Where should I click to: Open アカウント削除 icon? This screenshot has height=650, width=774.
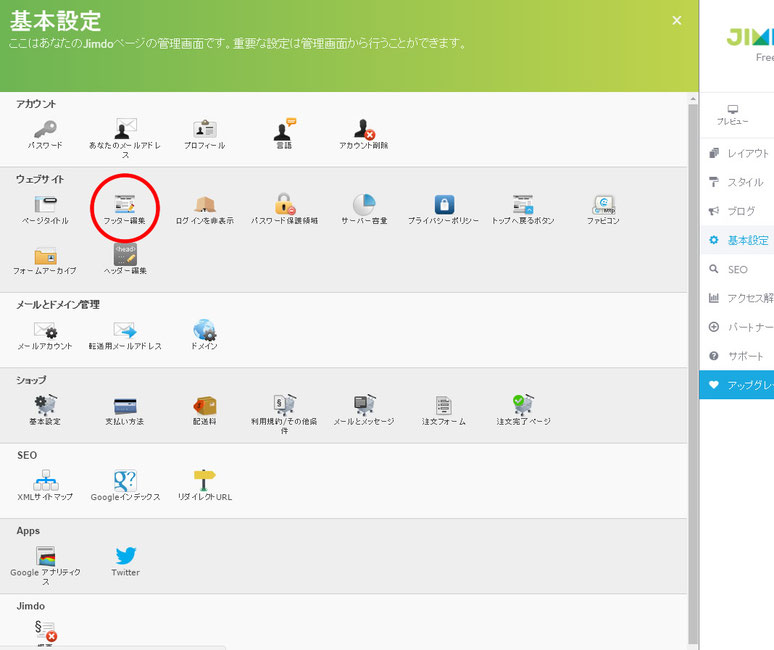[364, 130]
